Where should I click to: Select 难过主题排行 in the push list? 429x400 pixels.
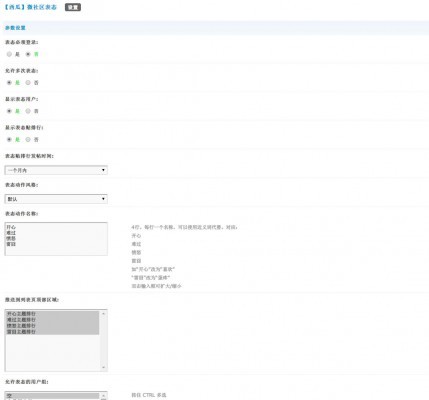point(53,320)
